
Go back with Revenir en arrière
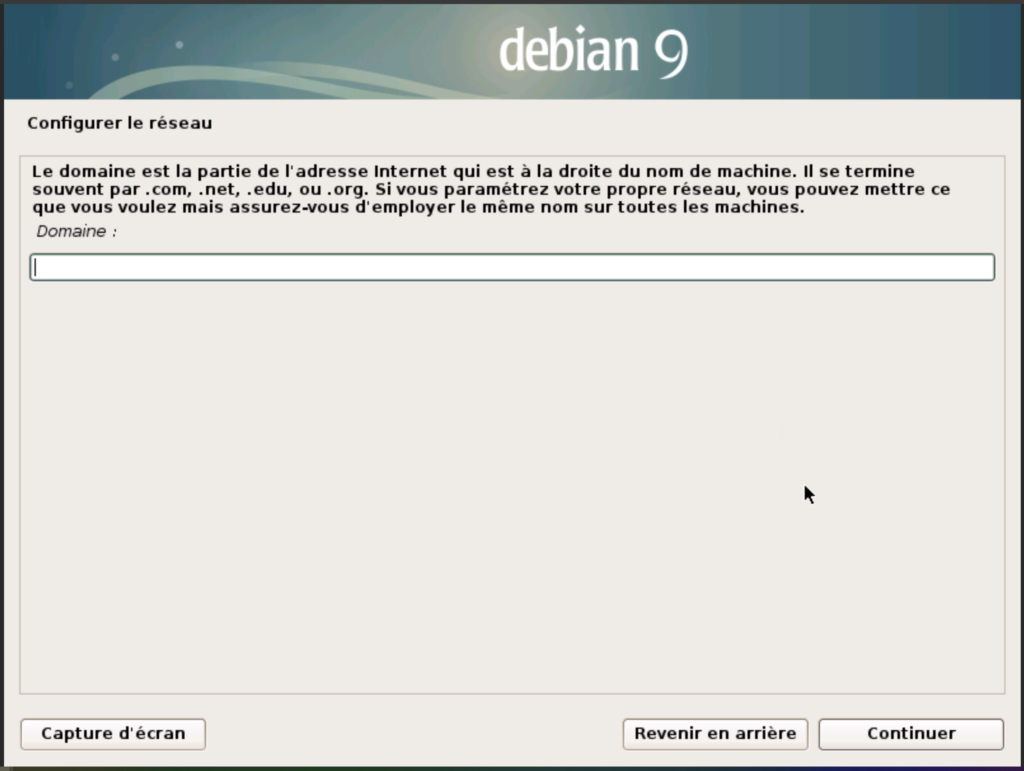point(715,734)
